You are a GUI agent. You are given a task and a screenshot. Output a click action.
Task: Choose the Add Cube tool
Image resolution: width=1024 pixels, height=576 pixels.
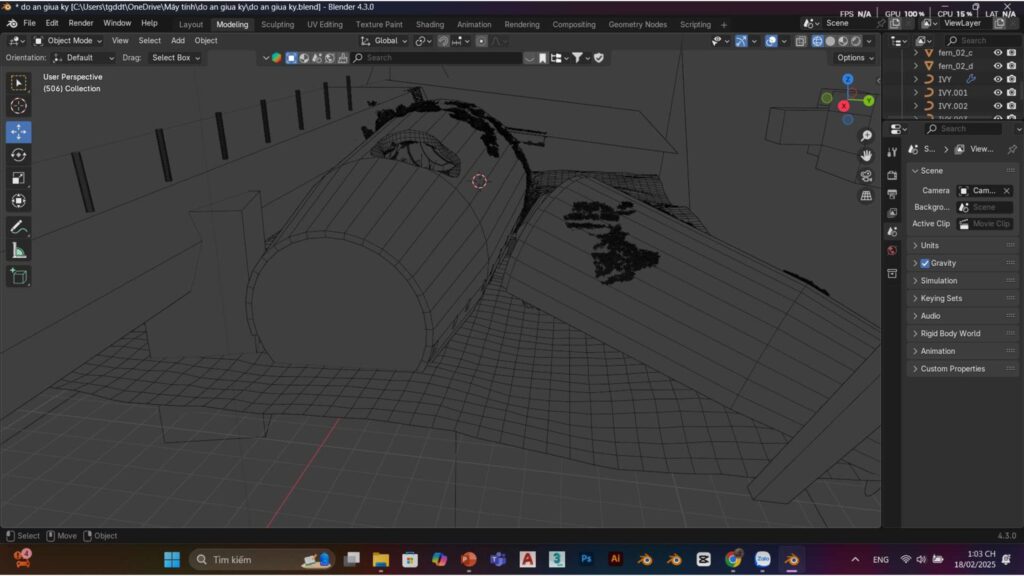(19, 275)
